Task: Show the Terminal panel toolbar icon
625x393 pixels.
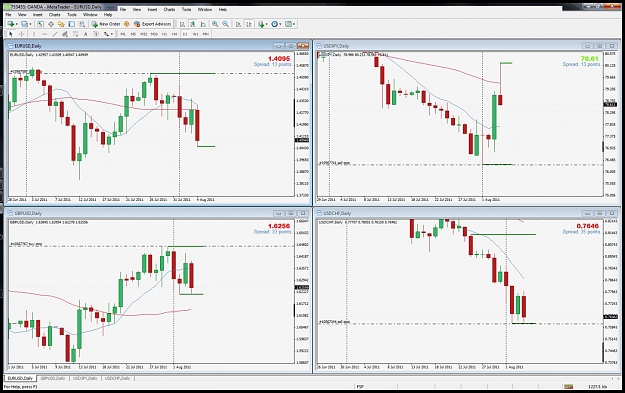Action: pos(71,24)
